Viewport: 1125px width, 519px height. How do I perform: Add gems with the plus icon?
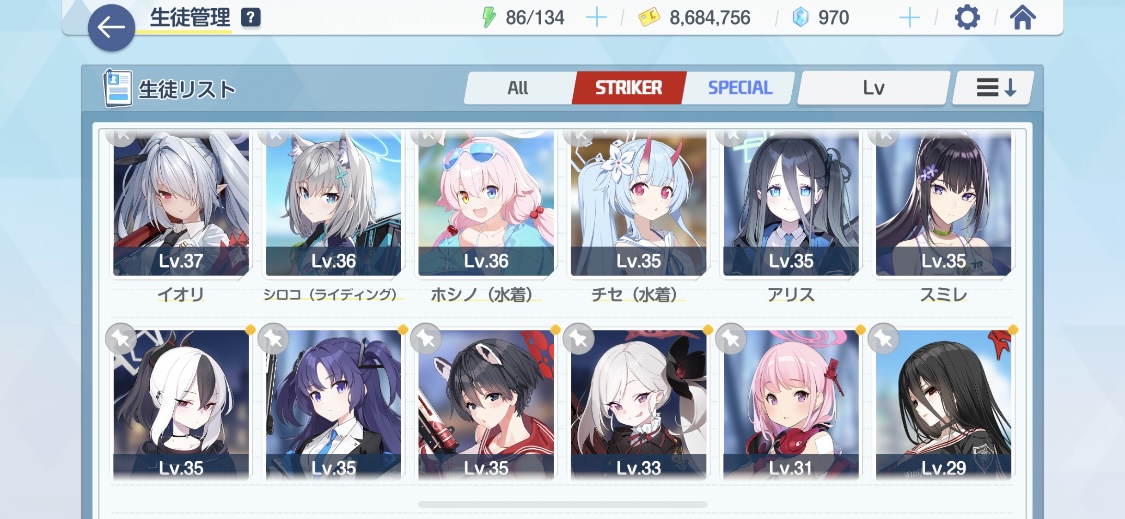[909, 17]
